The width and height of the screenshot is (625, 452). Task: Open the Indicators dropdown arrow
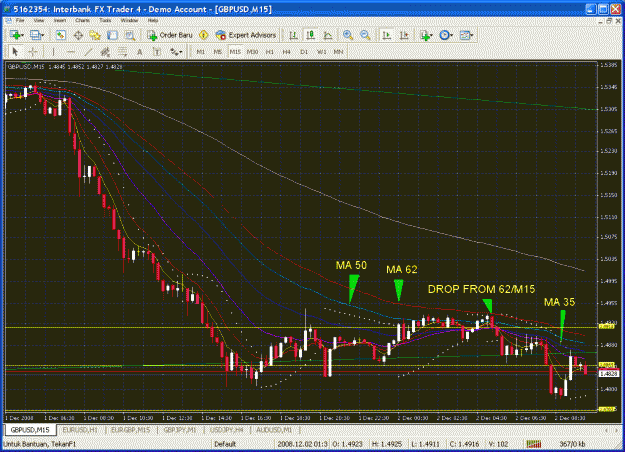pos(432,35)
